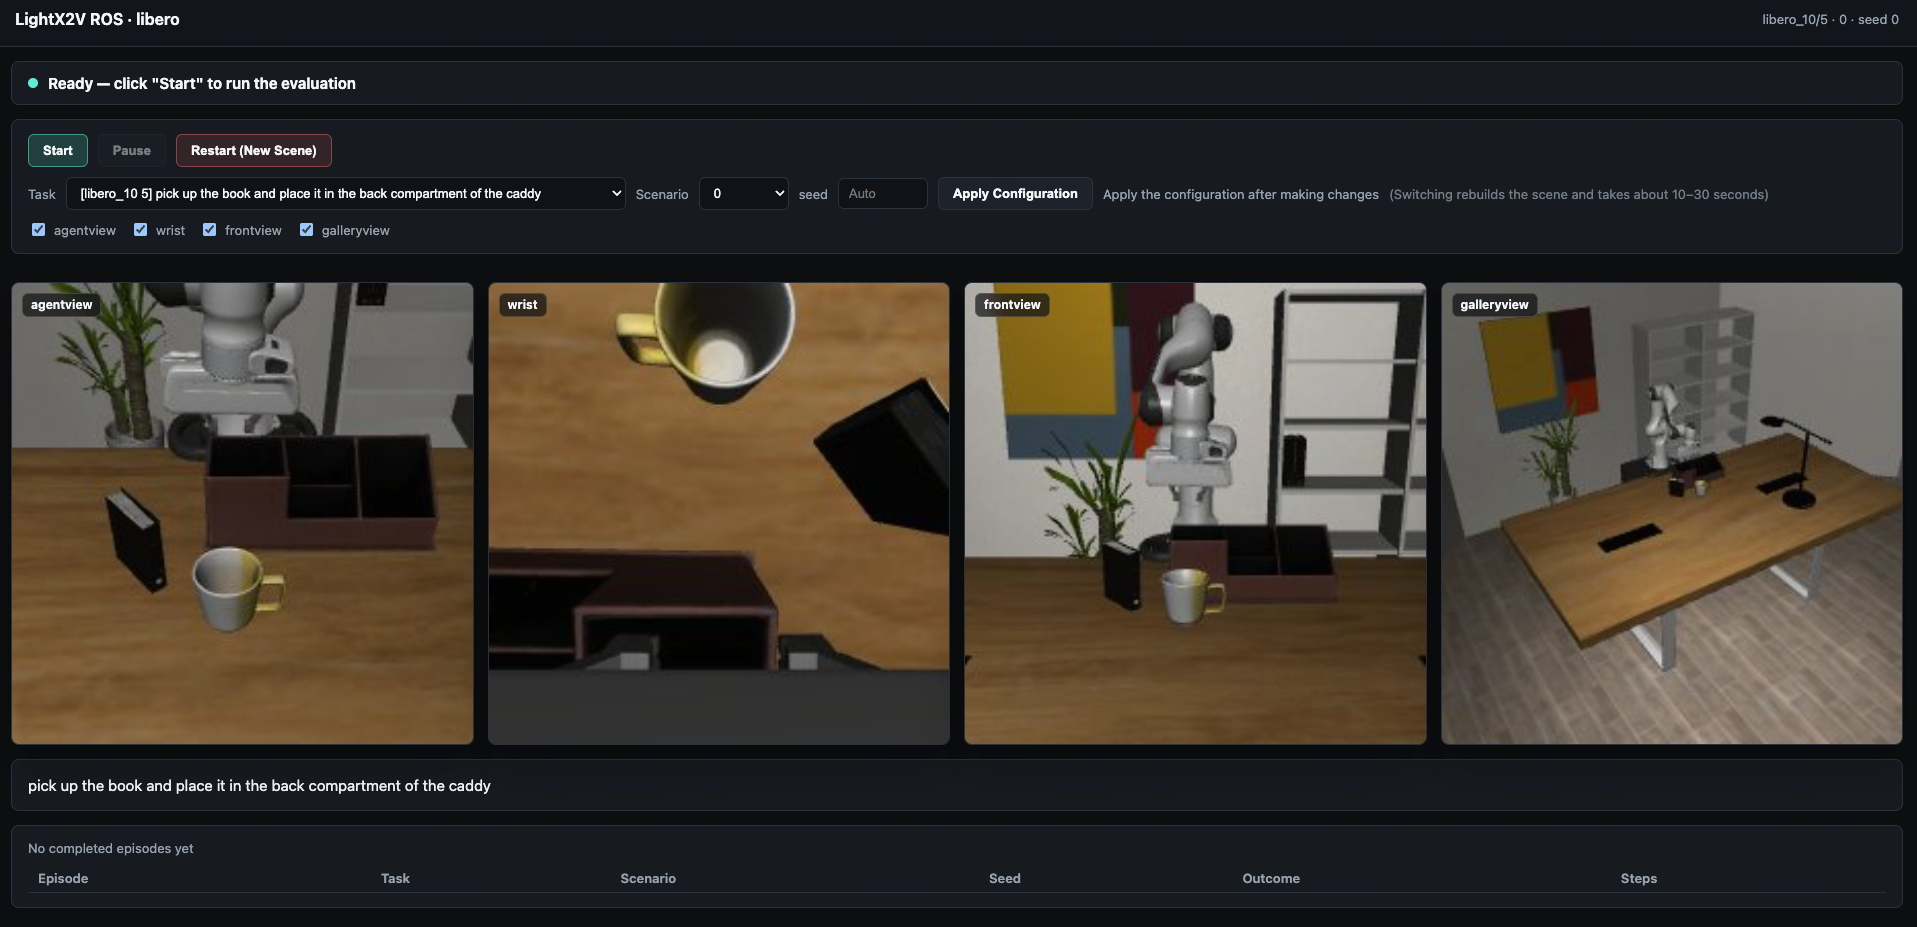1917x927 pixels.
Task: Click the frontview label badge
Action: coord(1012,305)
